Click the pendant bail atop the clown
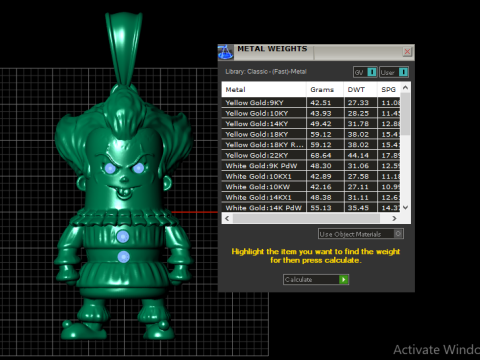The width and height of the screenshot is (480, 360). [124, 48]
